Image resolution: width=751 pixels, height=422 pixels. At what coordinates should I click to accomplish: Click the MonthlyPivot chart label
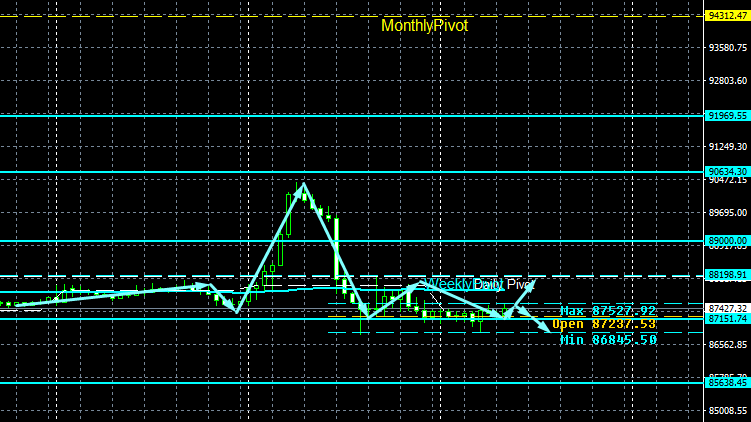[424, 26]
